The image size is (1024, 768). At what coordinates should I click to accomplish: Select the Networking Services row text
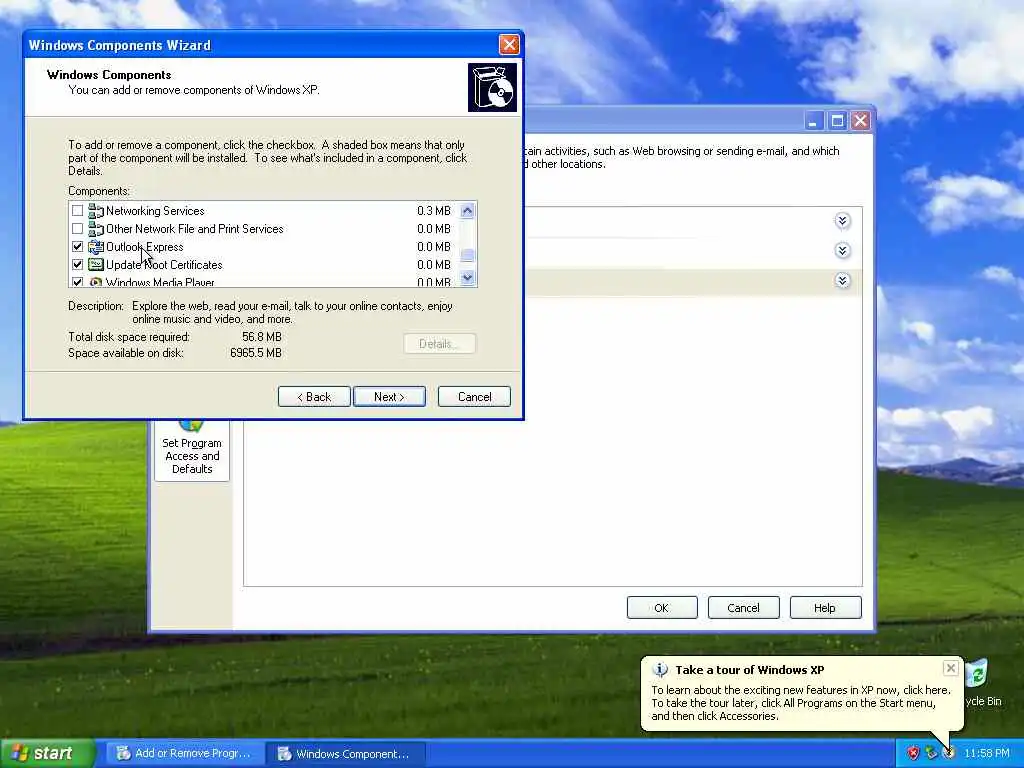pyautogui.click(x=155, y=211)
